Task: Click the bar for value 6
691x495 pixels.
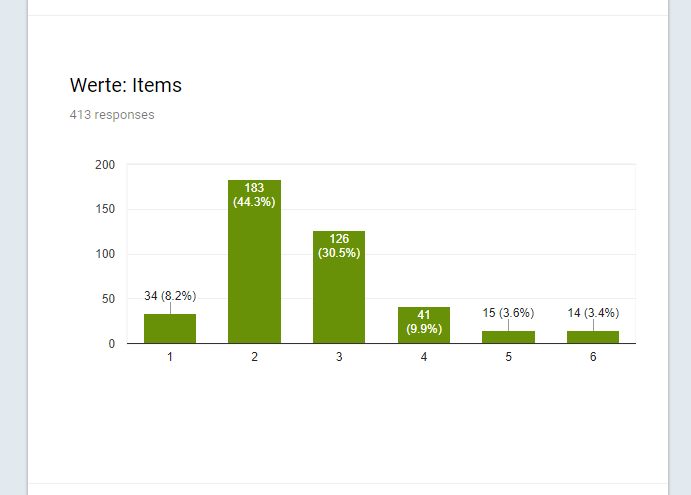Action: pyautogui.click(x=593, y=337)
